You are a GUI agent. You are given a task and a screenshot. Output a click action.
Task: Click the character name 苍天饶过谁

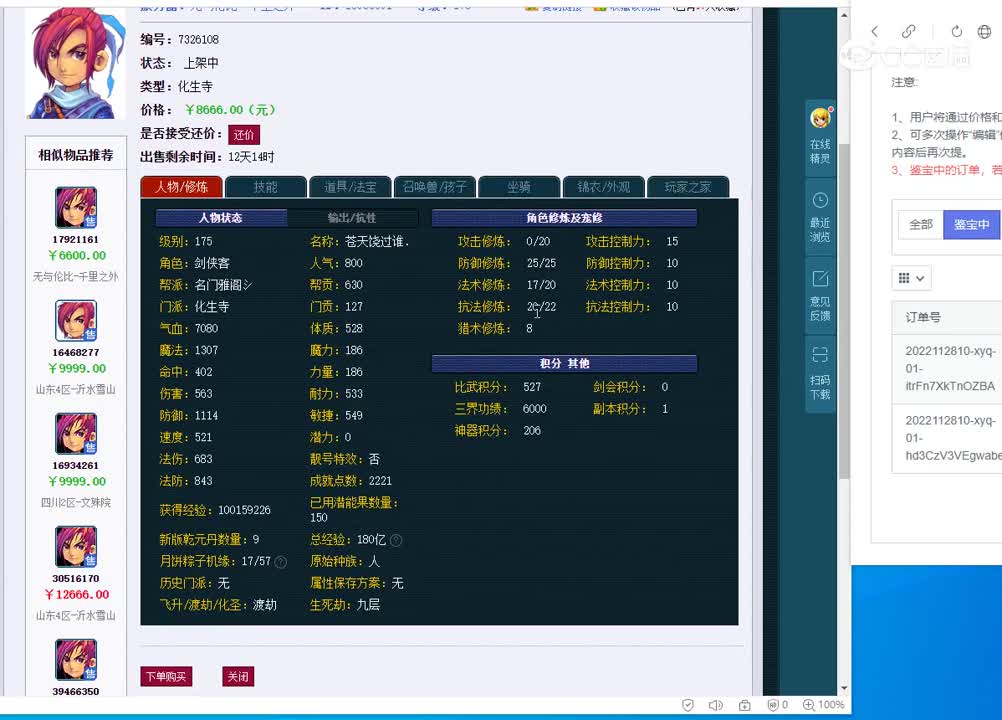click(376, 241)
